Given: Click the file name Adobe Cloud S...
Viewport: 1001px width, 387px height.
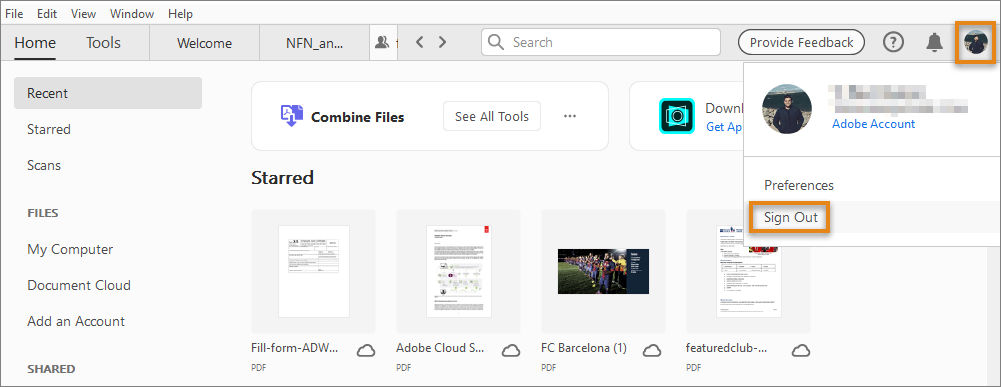Looking at the screenshot, I should tap(440, 349).
